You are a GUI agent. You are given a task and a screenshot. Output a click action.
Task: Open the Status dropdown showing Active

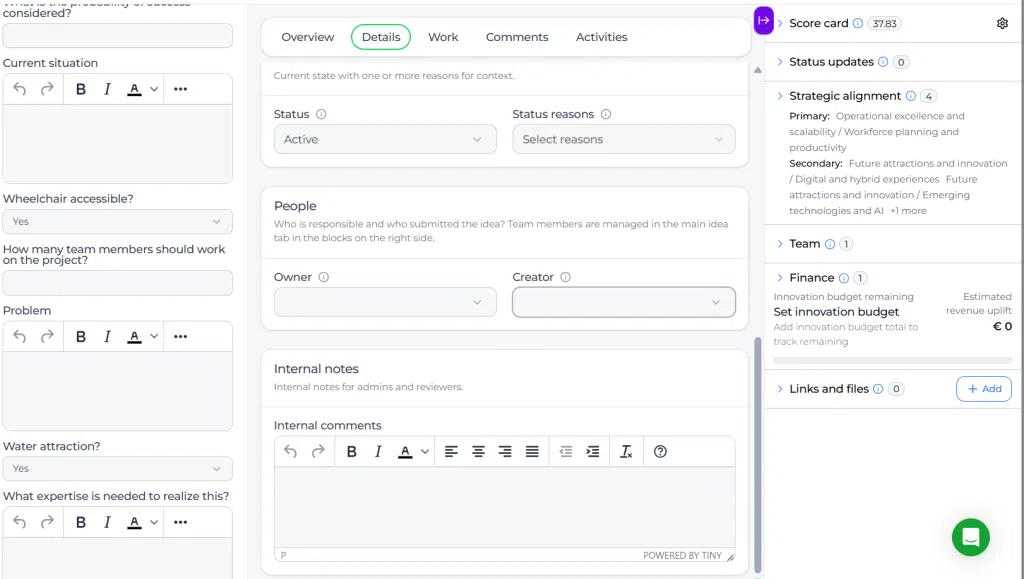385,140
